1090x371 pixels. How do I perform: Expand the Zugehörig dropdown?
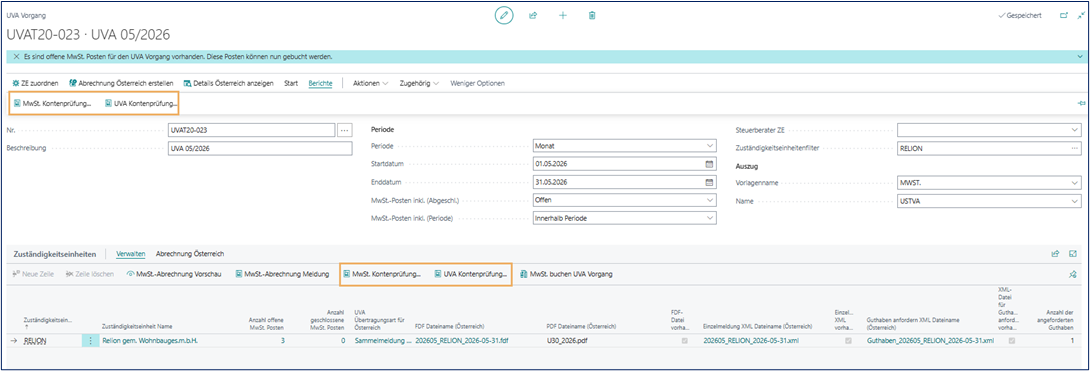(x=419, y=83)
